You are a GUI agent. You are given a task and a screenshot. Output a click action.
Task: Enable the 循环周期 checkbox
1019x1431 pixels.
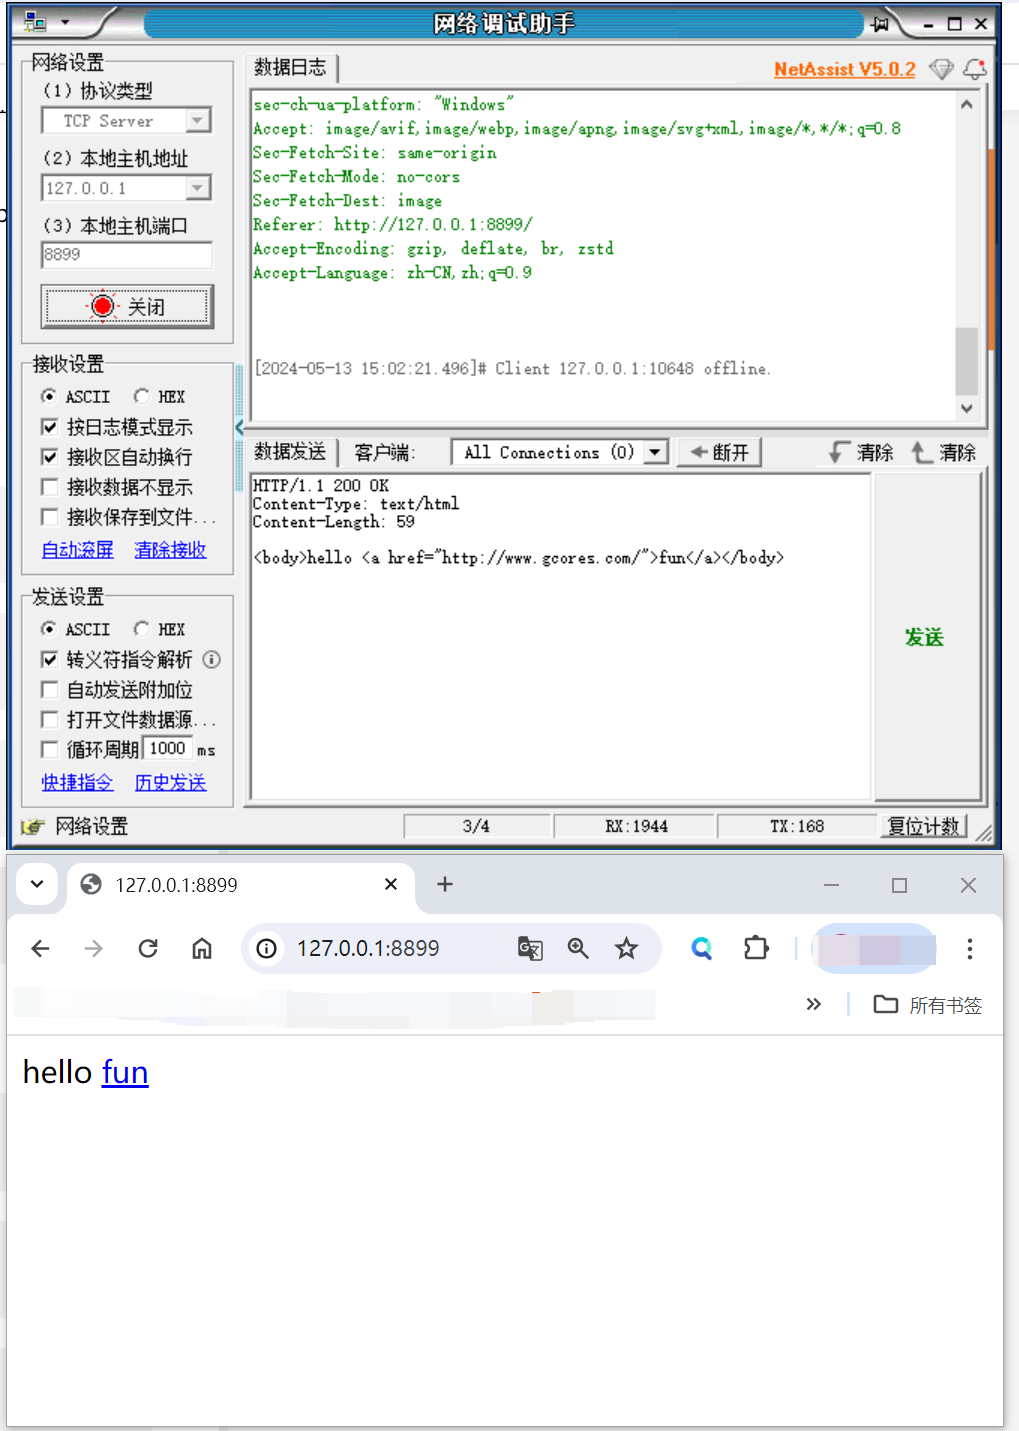click(x=49, y=749)
